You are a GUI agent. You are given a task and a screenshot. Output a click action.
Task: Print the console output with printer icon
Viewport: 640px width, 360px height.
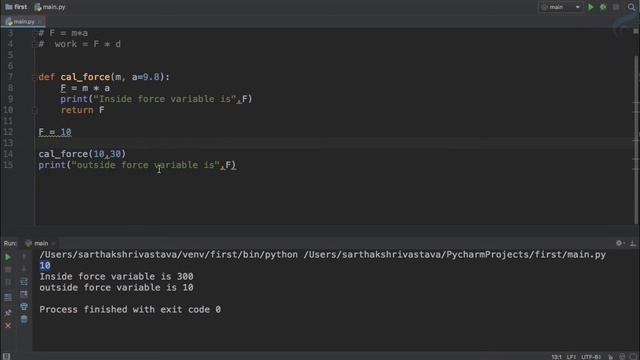pyautogui.click(x=24, y=307)
